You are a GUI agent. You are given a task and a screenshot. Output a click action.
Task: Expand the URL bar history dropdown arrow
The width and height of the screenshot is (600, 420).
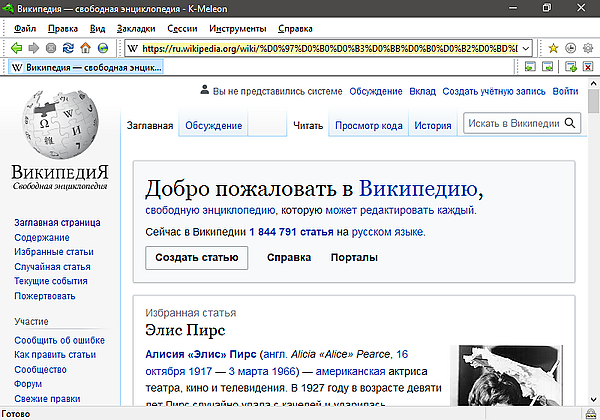coord(526,49)
